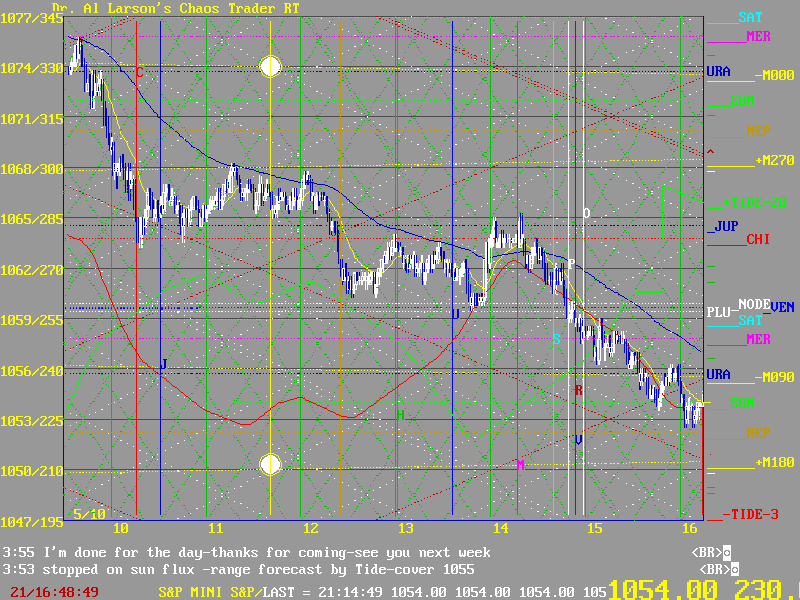This screenshot has width=800, height=600.
Task: Click the blue J marker inside the chart
Action: click(163, 364)
